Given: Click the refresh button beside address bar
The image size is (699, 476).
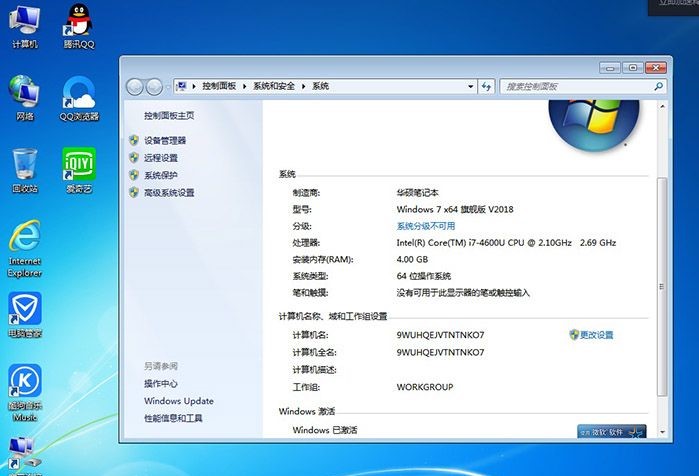Looking at the screenshot, I should pyautogui.click(x=487, y=87).
